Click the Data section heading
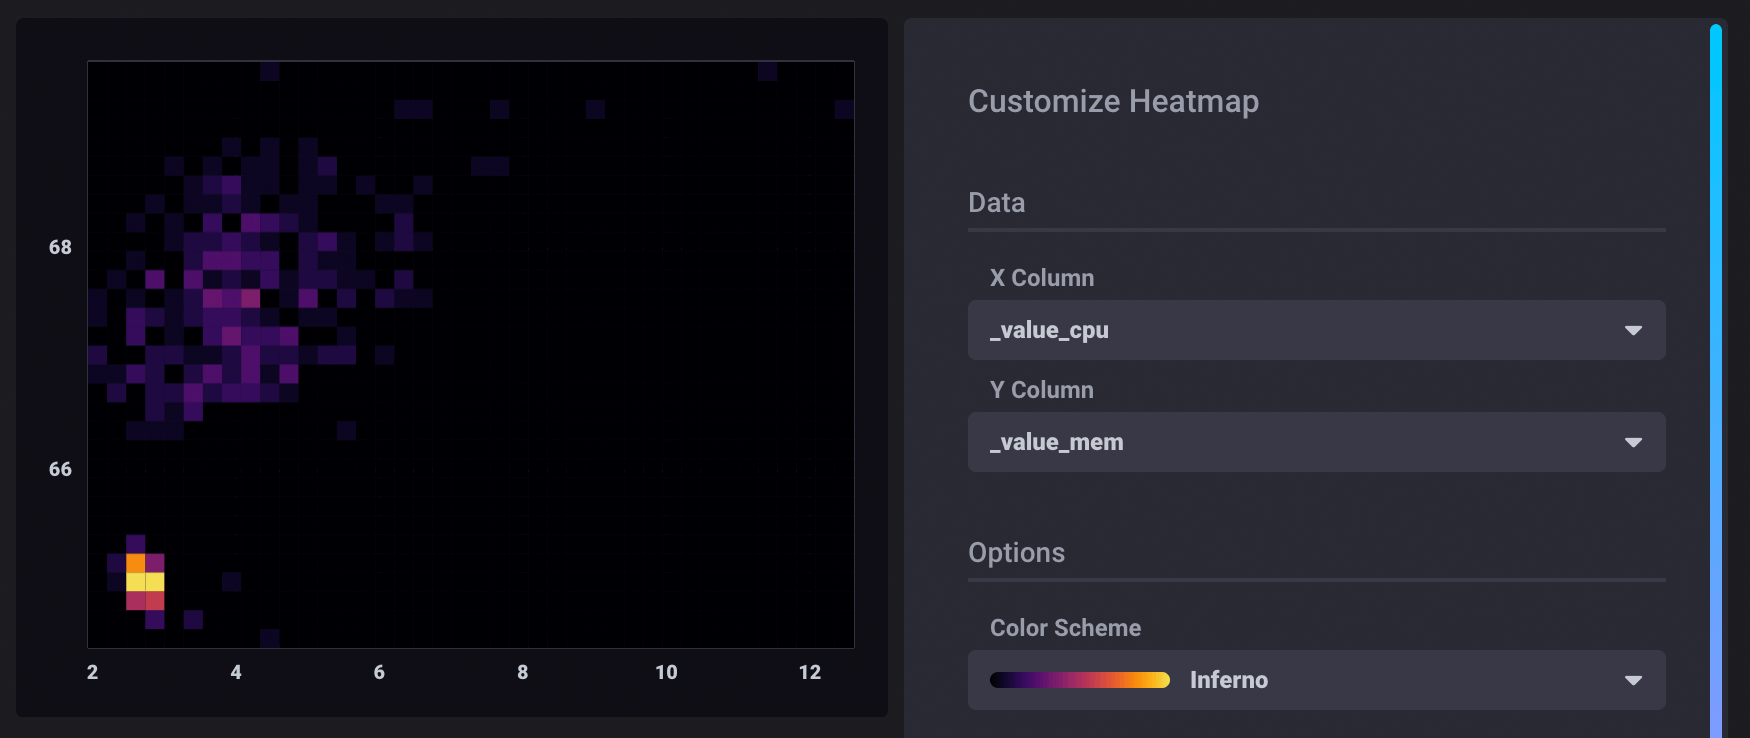 (996, 203)
